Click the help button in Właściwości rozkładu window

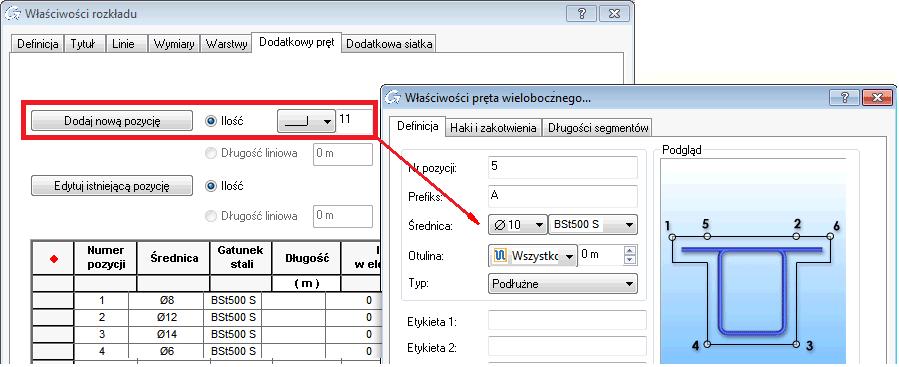click(x=581, y=13)
